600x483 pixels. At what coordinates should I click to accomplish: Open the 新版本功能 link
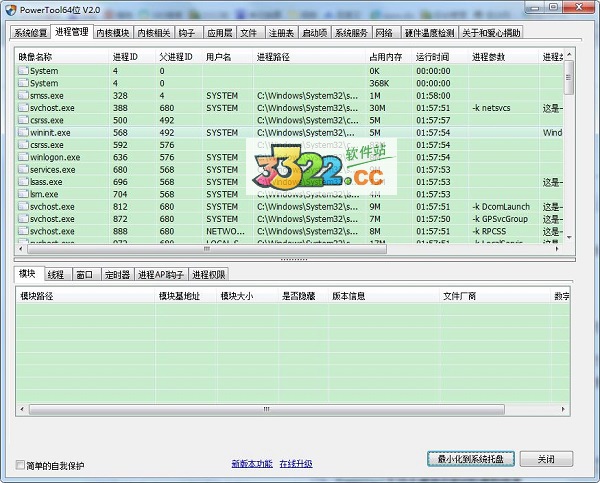tap(252, 464)
